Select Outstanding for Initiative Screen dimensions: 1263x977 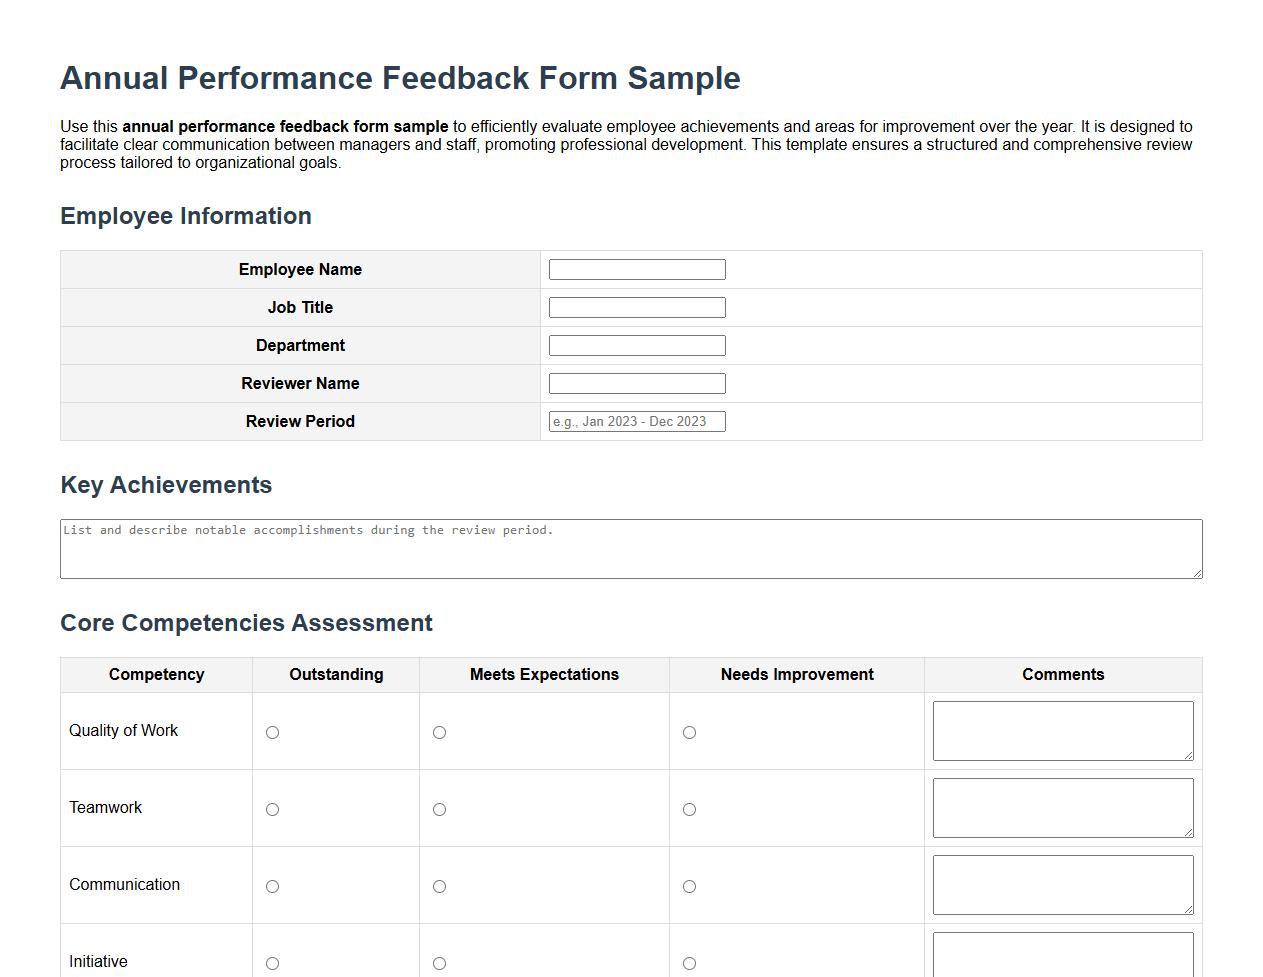tap(272, 963)
